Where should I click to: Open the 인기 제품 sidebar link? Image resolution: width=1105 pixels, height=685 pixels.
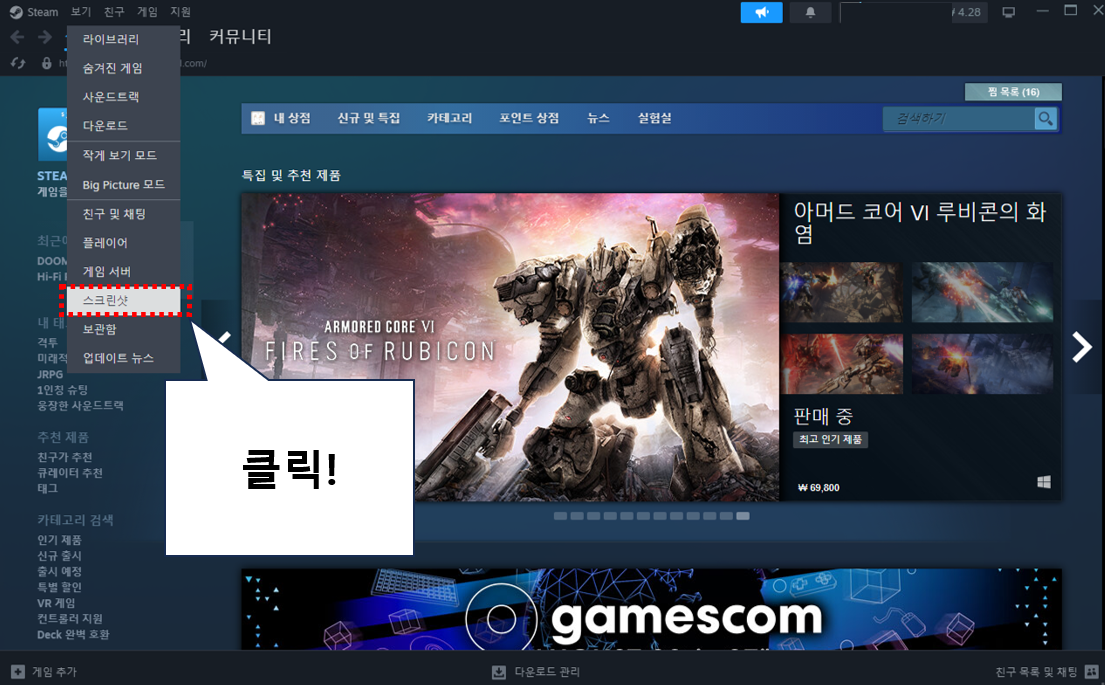coord(59,540)
